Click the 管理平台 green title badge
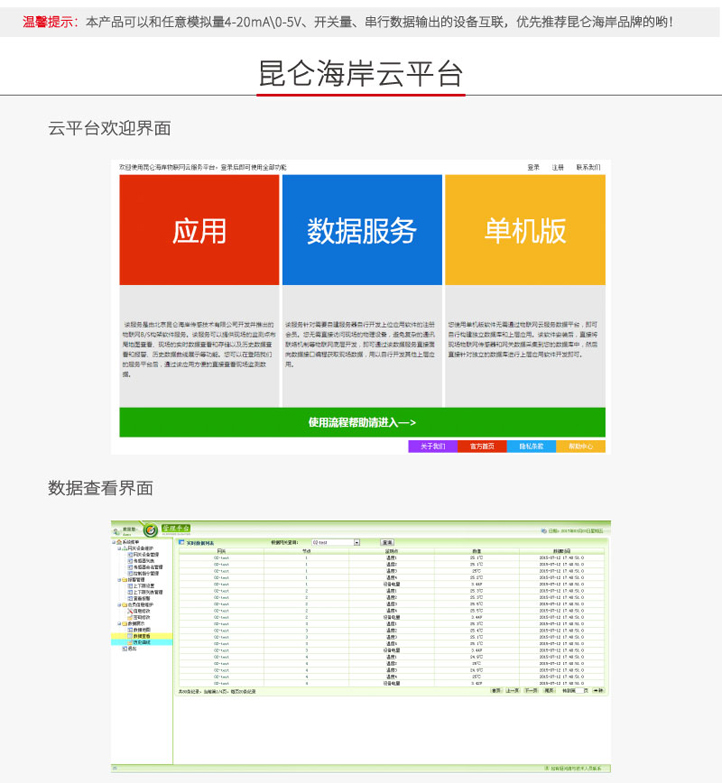Screen dimensions: 722x783 (x=176, y=528)
